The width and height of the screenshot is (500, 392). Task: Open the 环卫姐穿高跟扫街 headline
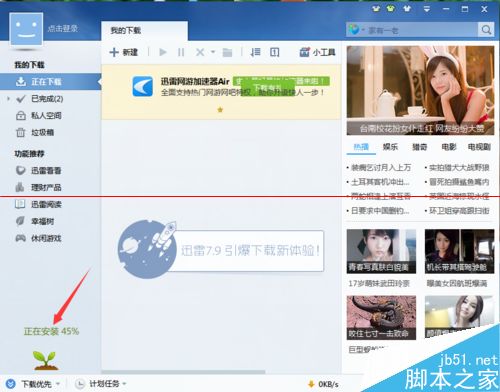(459, 211)
